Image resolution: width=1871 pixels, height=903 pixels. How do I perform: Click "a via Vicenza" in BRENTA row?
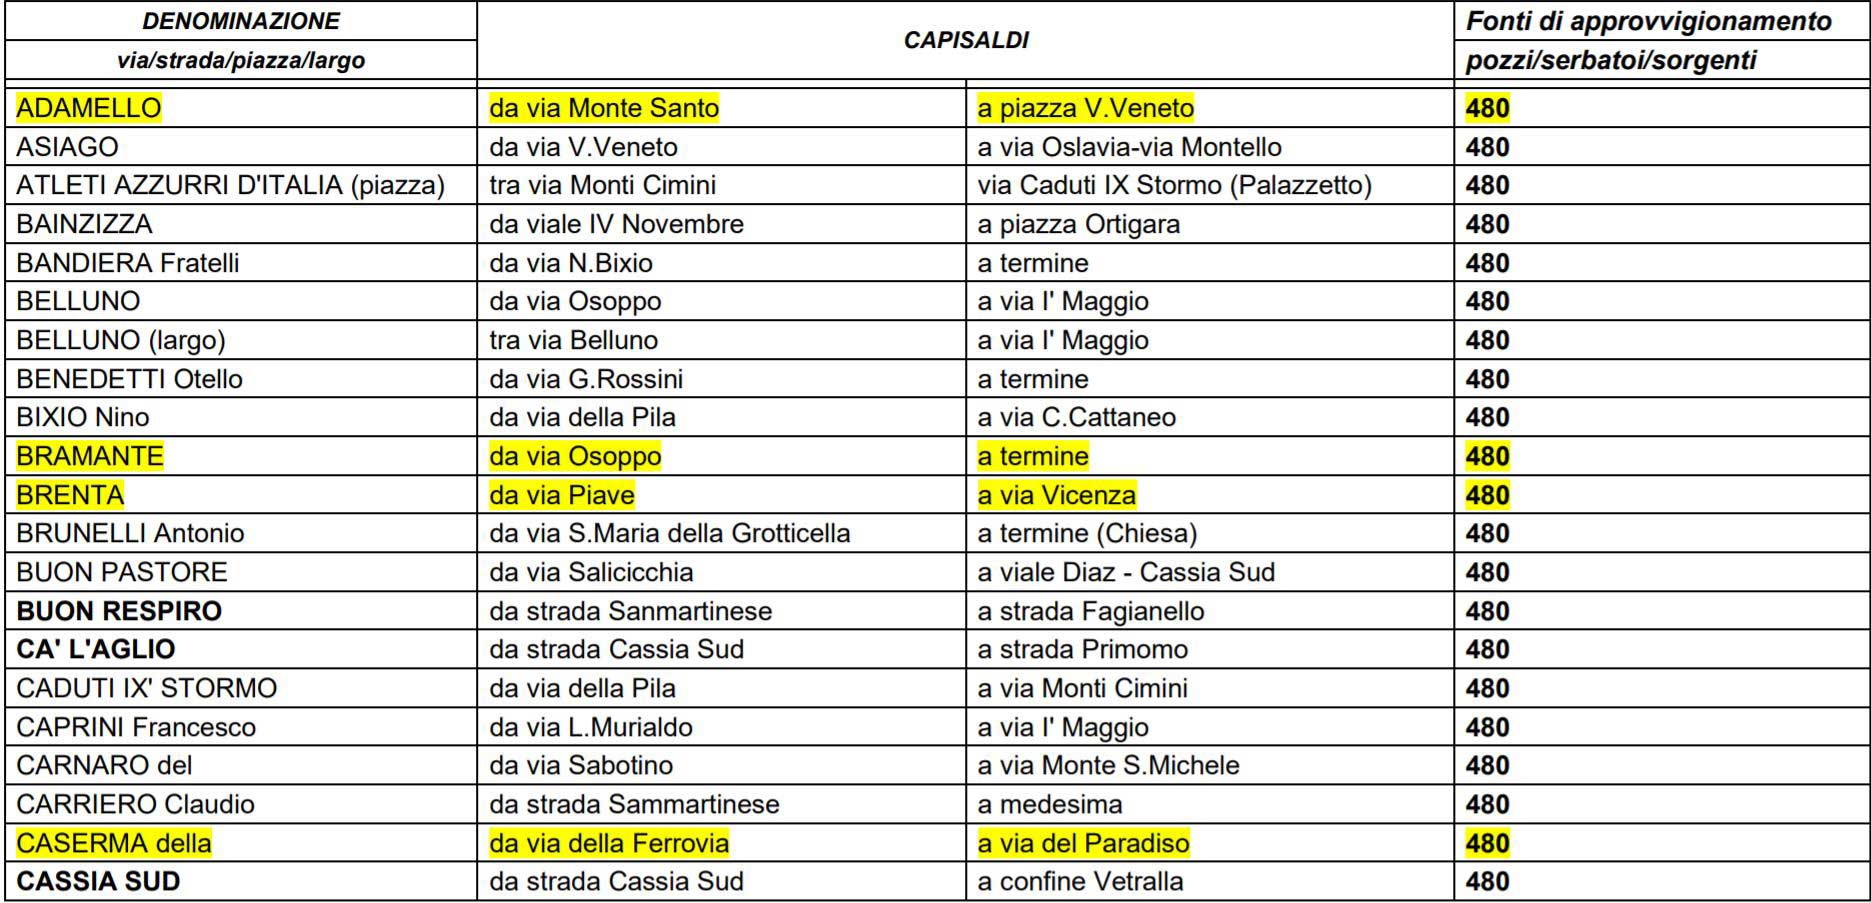(1057, 495)
